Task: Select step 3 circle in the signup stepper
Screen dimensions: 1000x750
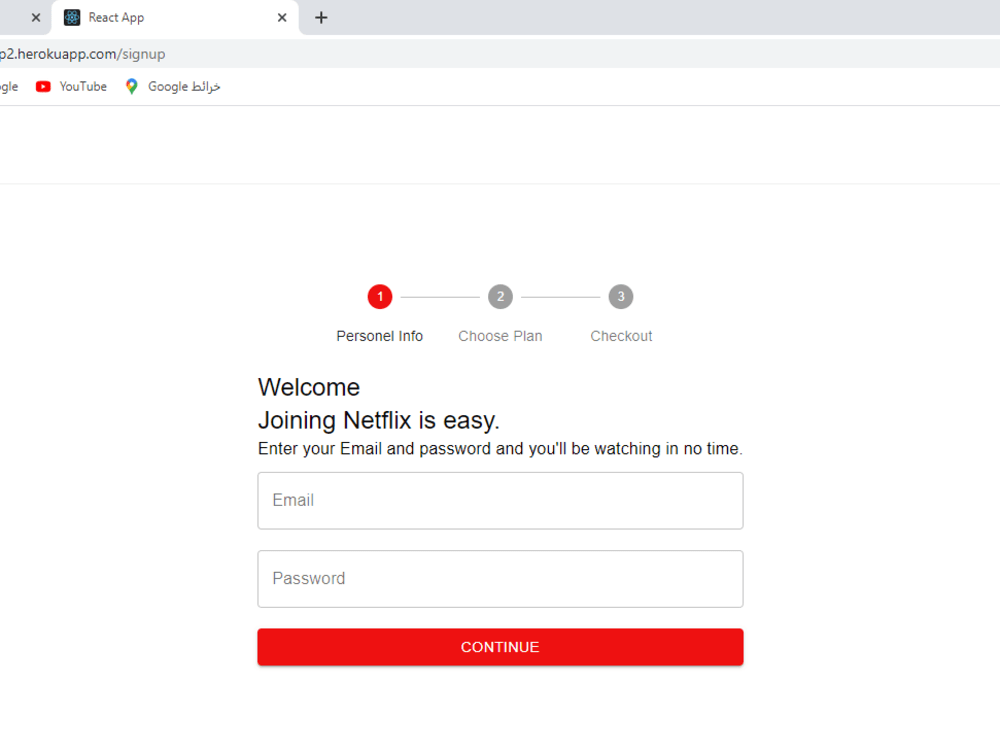Action: 621,296
